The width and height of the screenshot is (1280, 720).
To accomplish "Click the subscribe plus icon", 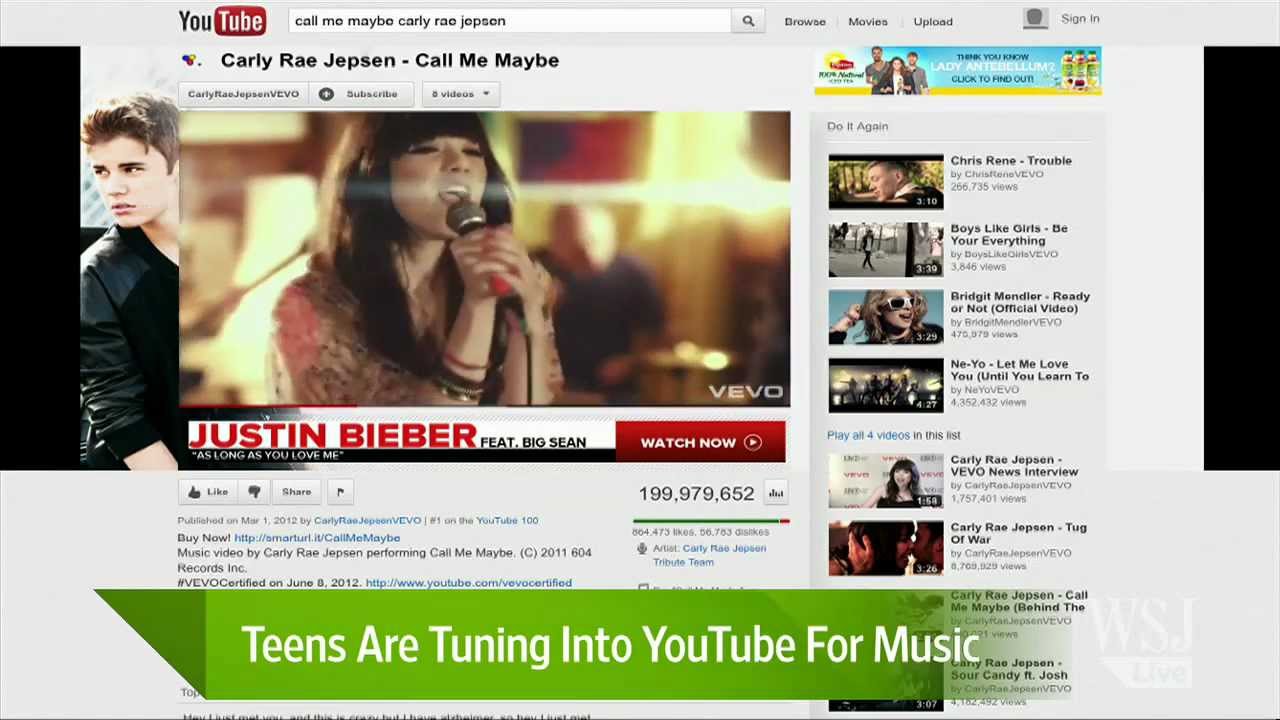I will [326, 94].
